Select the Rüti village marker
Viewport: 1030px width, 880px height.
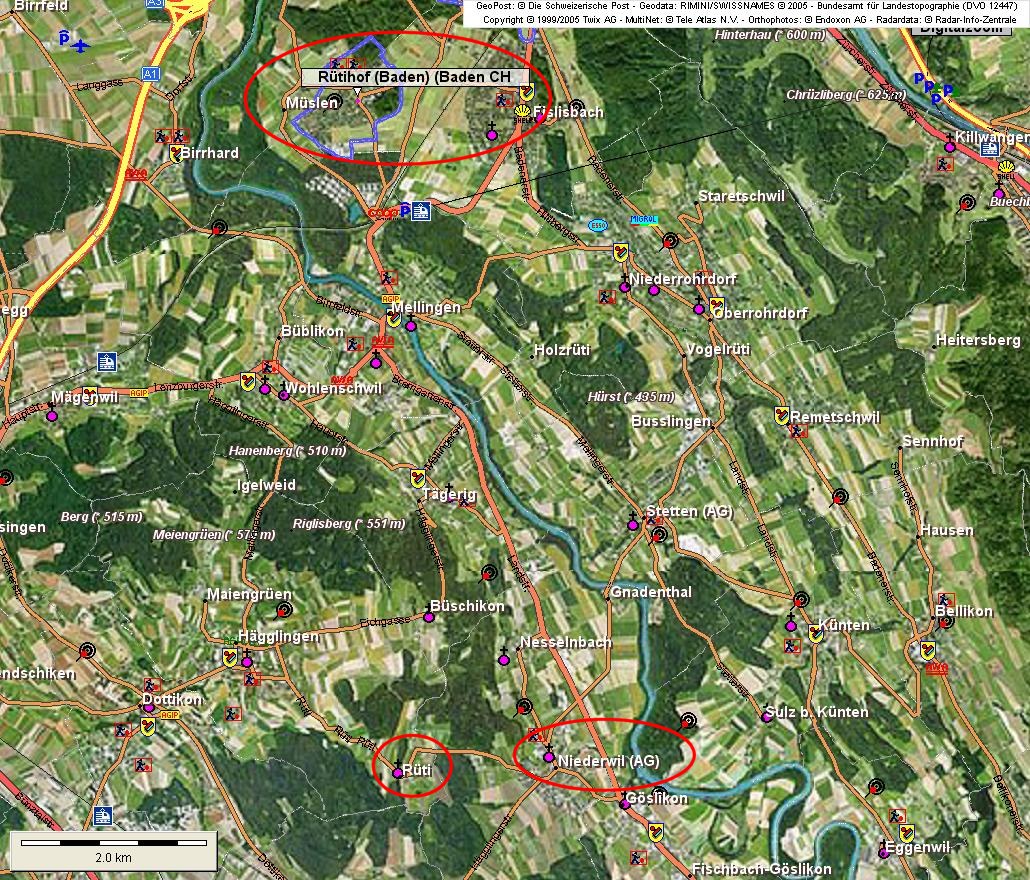tap(397, 771)
